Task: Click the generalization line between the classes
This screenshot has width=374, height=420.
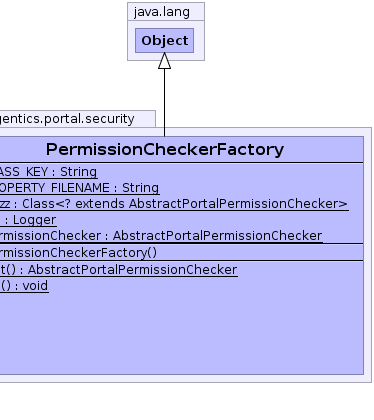Action: [164, 102]
